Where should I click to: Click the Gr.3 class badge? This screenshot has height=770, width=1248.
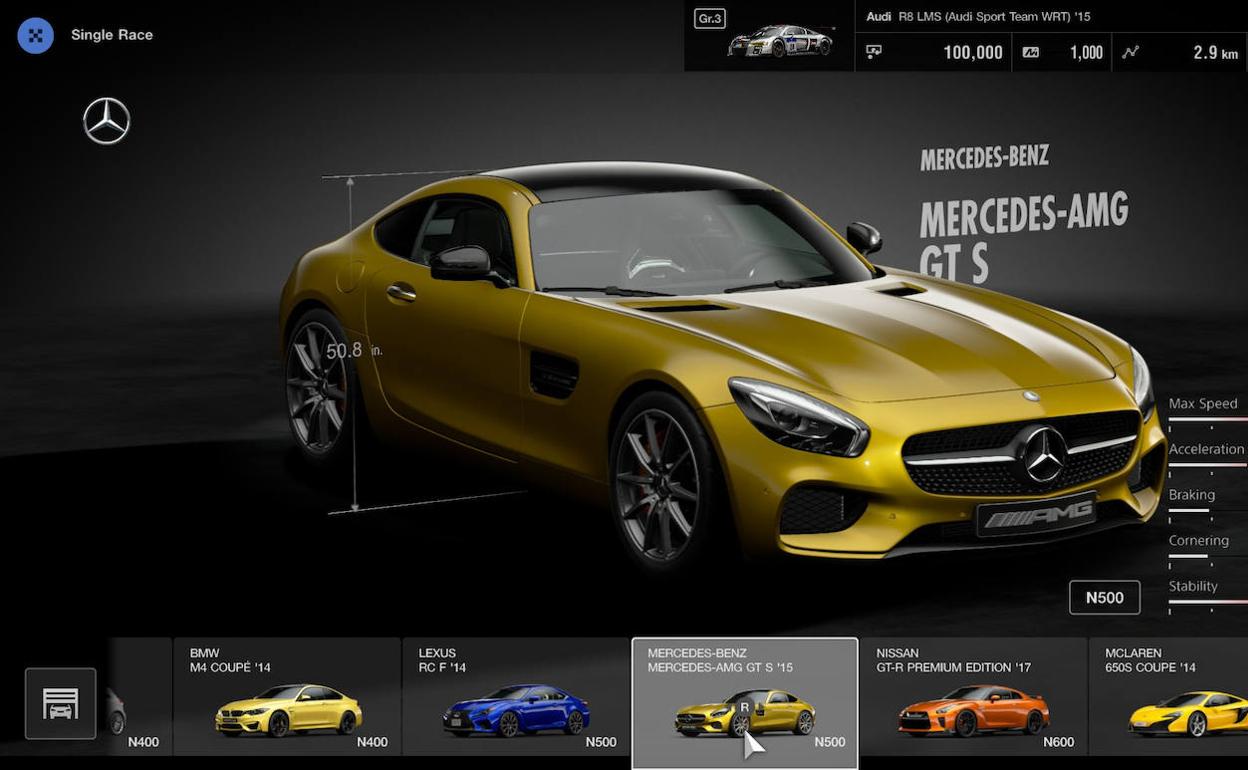point(709,19)
